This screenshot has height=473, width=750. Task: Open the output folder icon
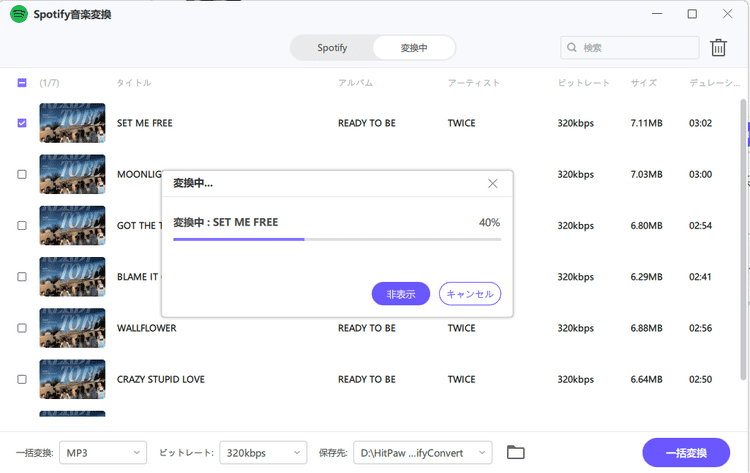(x=516, y=452)
